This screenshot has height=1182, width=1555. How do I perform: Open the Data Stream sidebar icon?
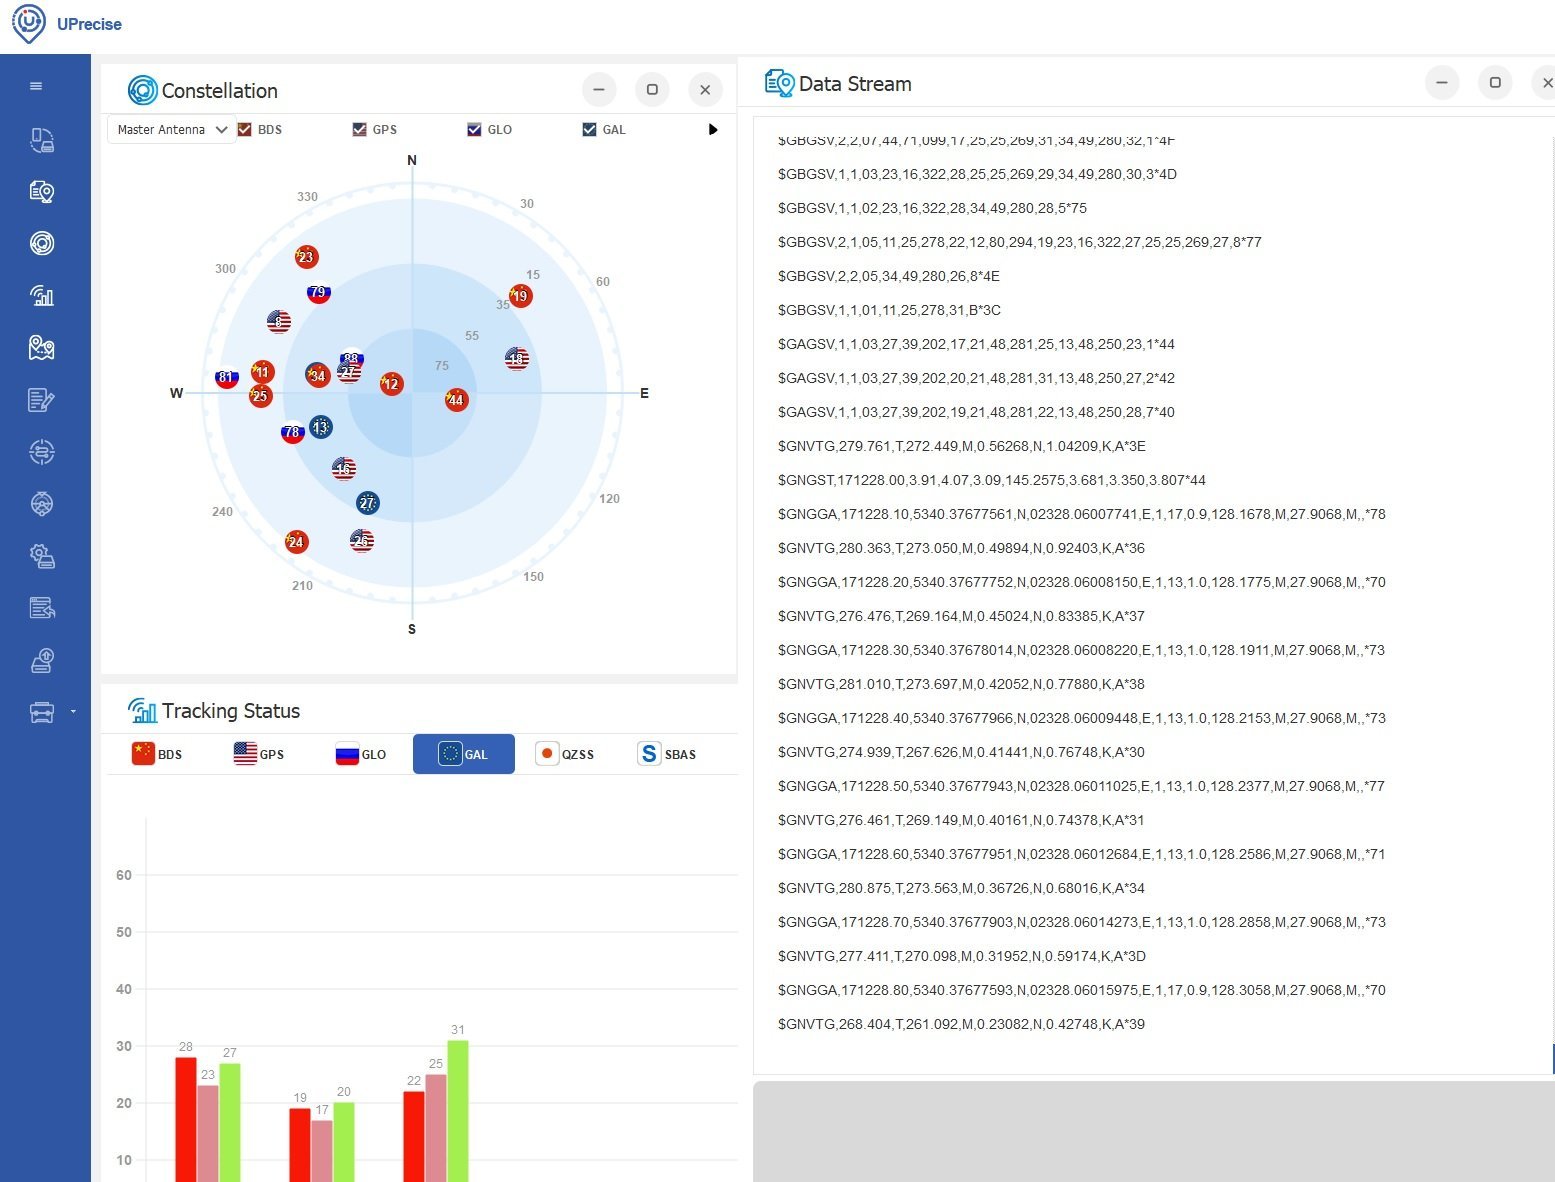pyautogui.click(x=41, y=192)
